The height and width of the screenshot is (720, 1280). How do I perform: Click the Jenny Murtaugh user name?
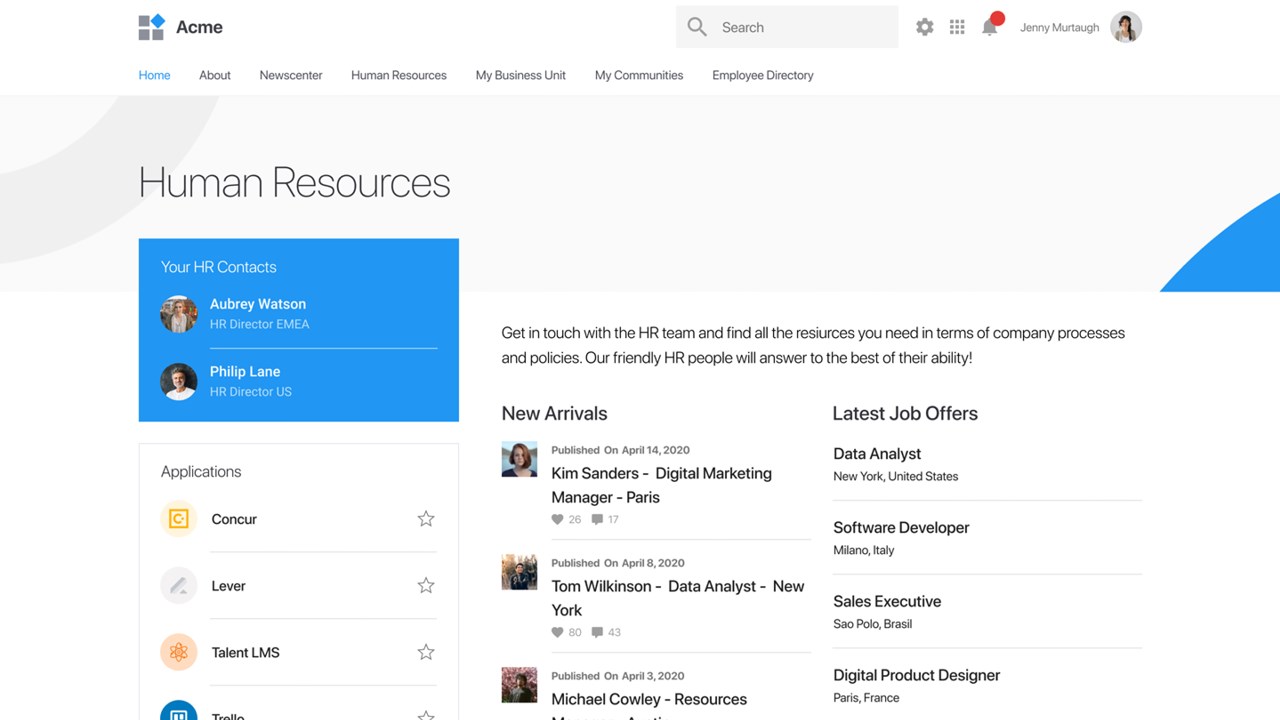1059,28
